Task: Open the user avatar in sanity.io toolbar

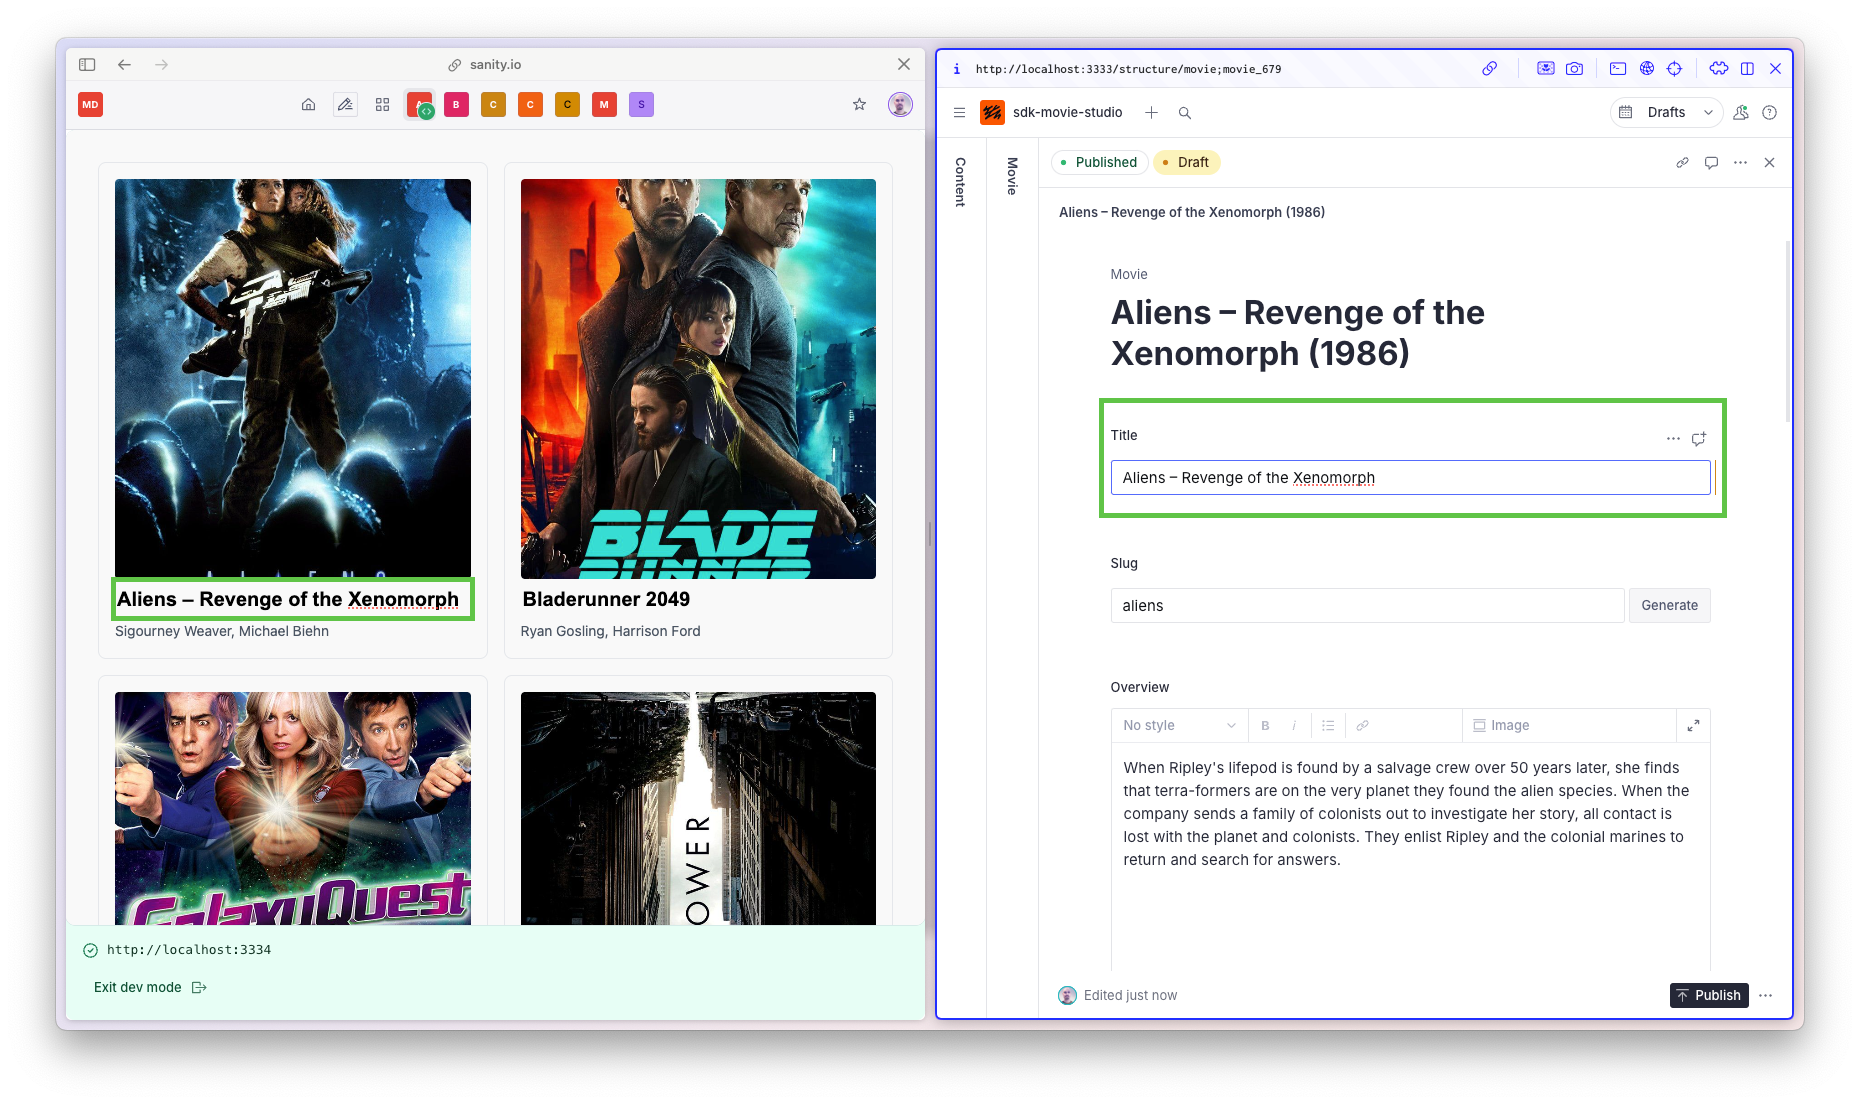Action: 900,104
